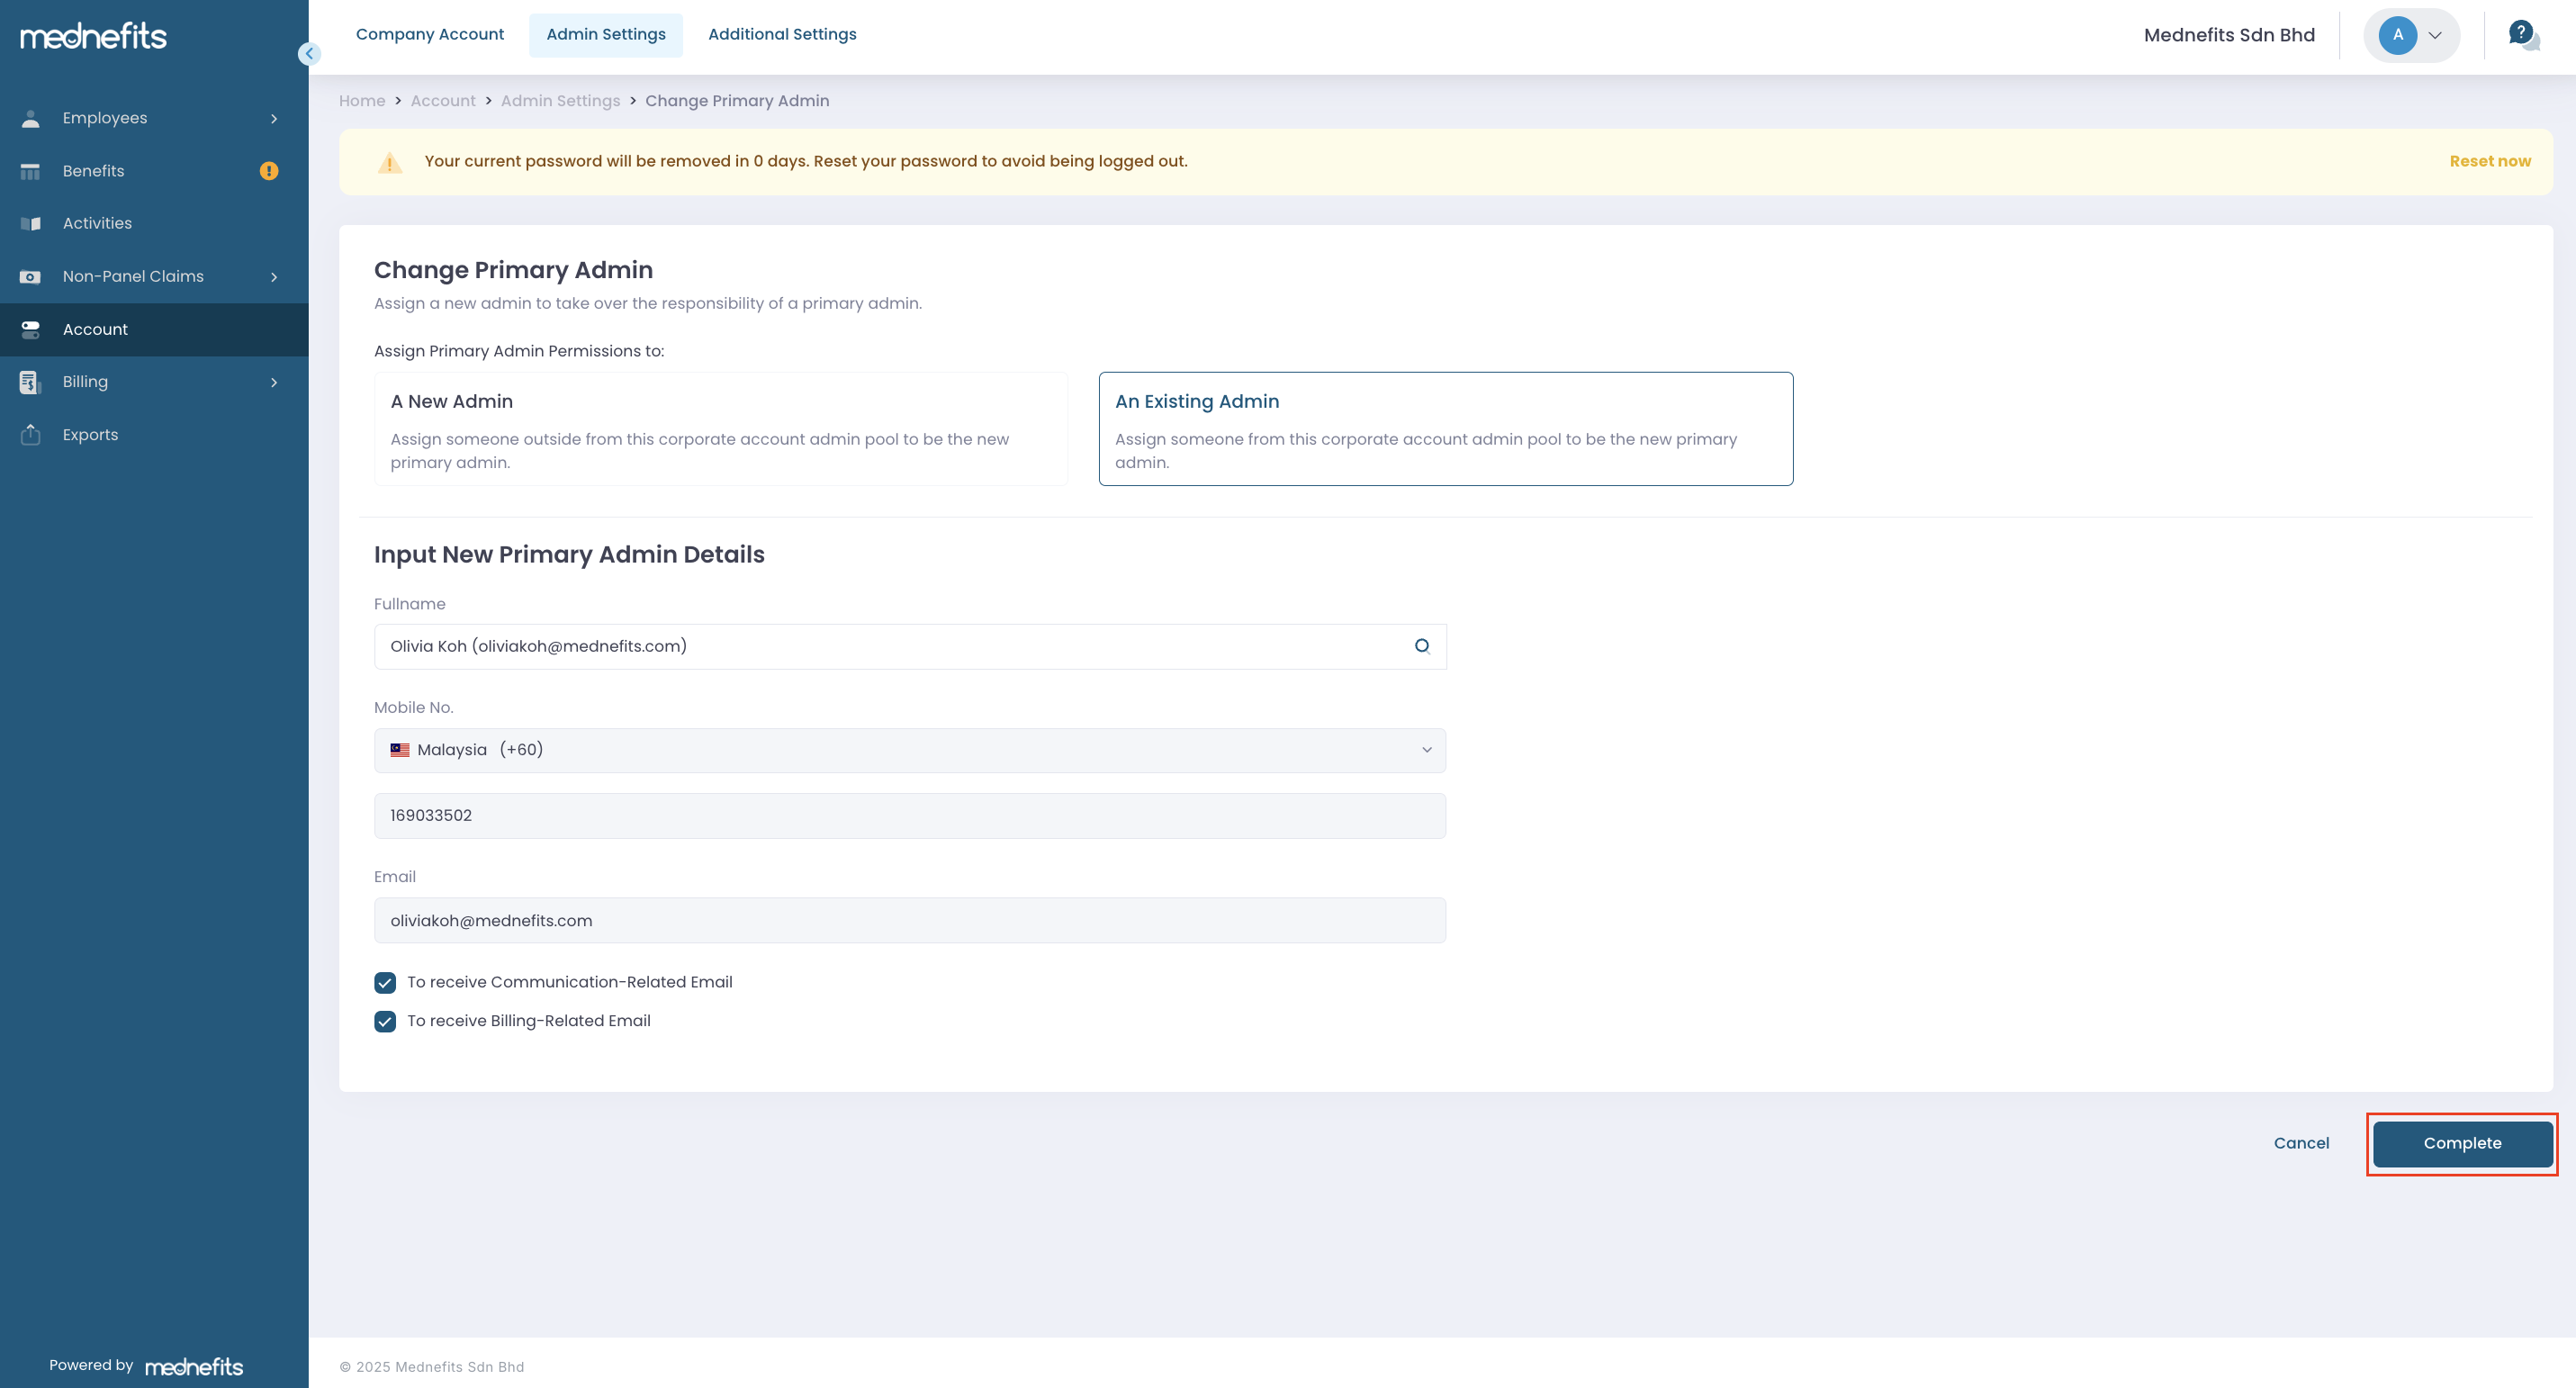Open Activities in the sidebar
Screen dimensions: 2576x1388
[x=154, y=224]
